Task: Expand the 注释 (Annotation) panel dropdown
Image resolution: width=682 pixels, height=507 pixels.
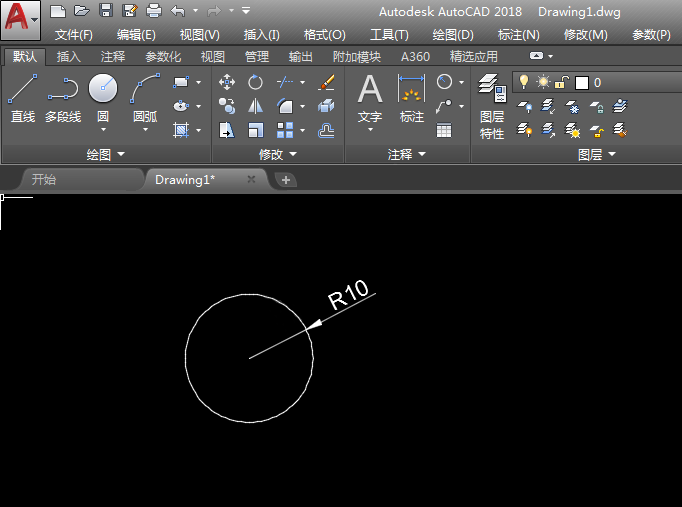Action: coord(407,155)
